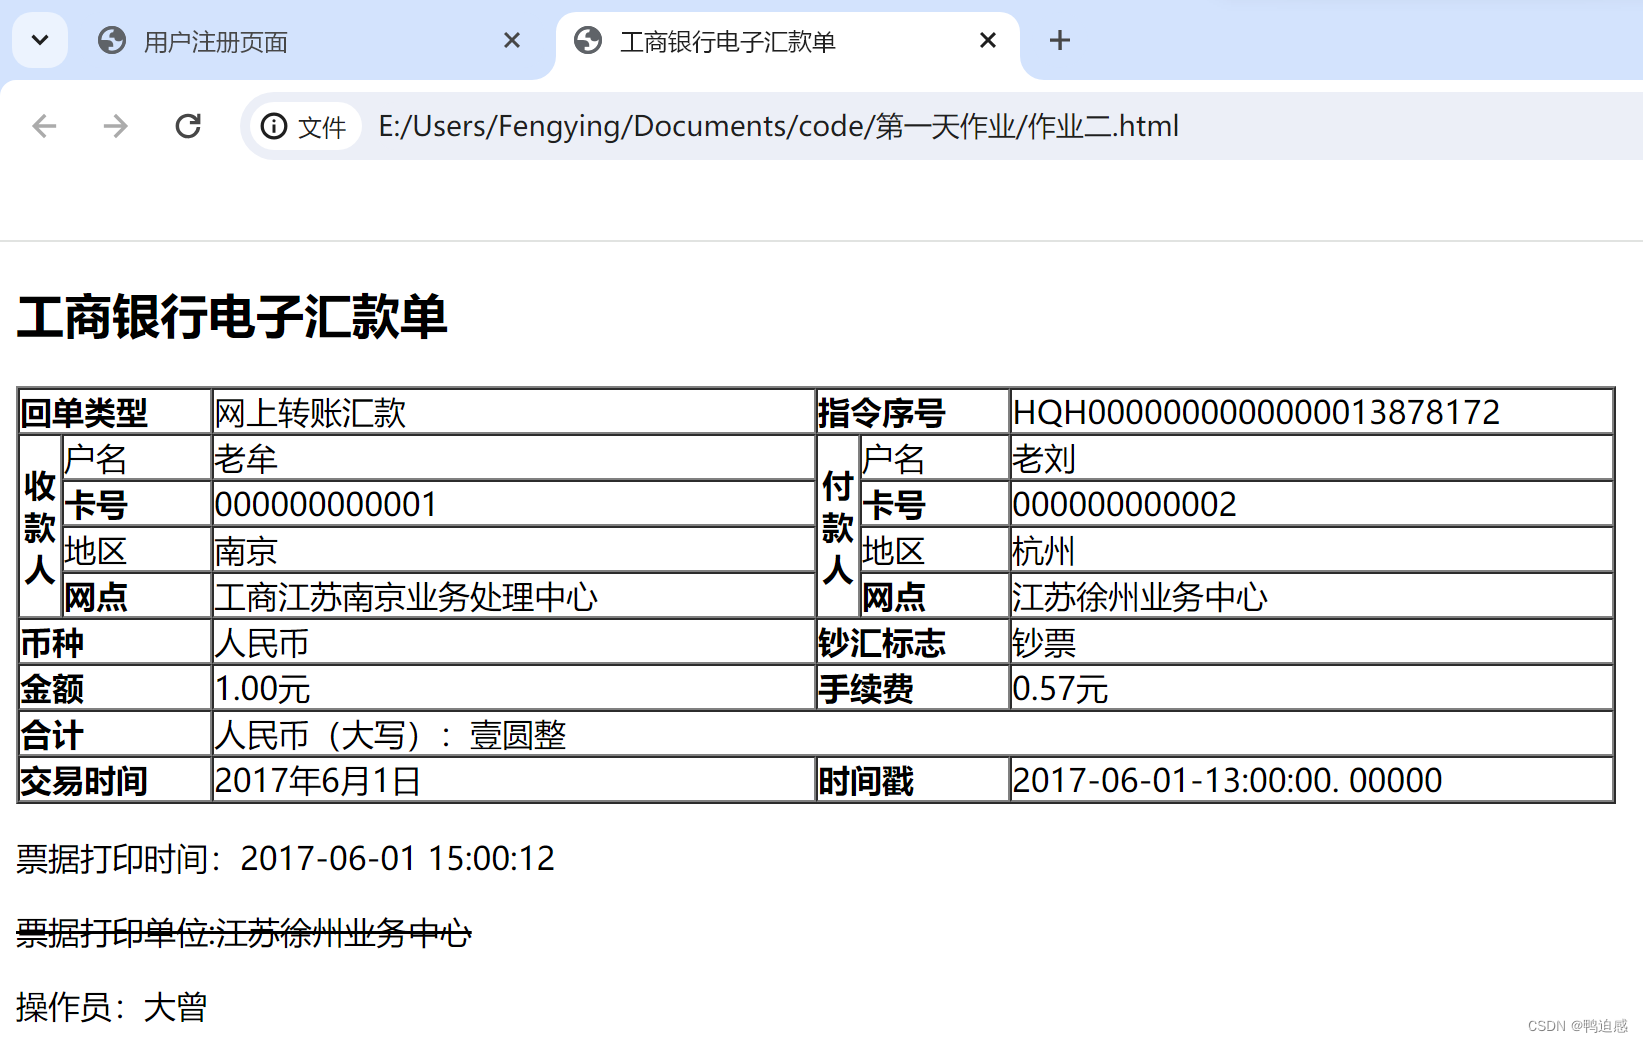Click the globe favicon on 工商银行电子汇款单 tab
This screenshot has width=1643, height=1043.
point(588,40)
